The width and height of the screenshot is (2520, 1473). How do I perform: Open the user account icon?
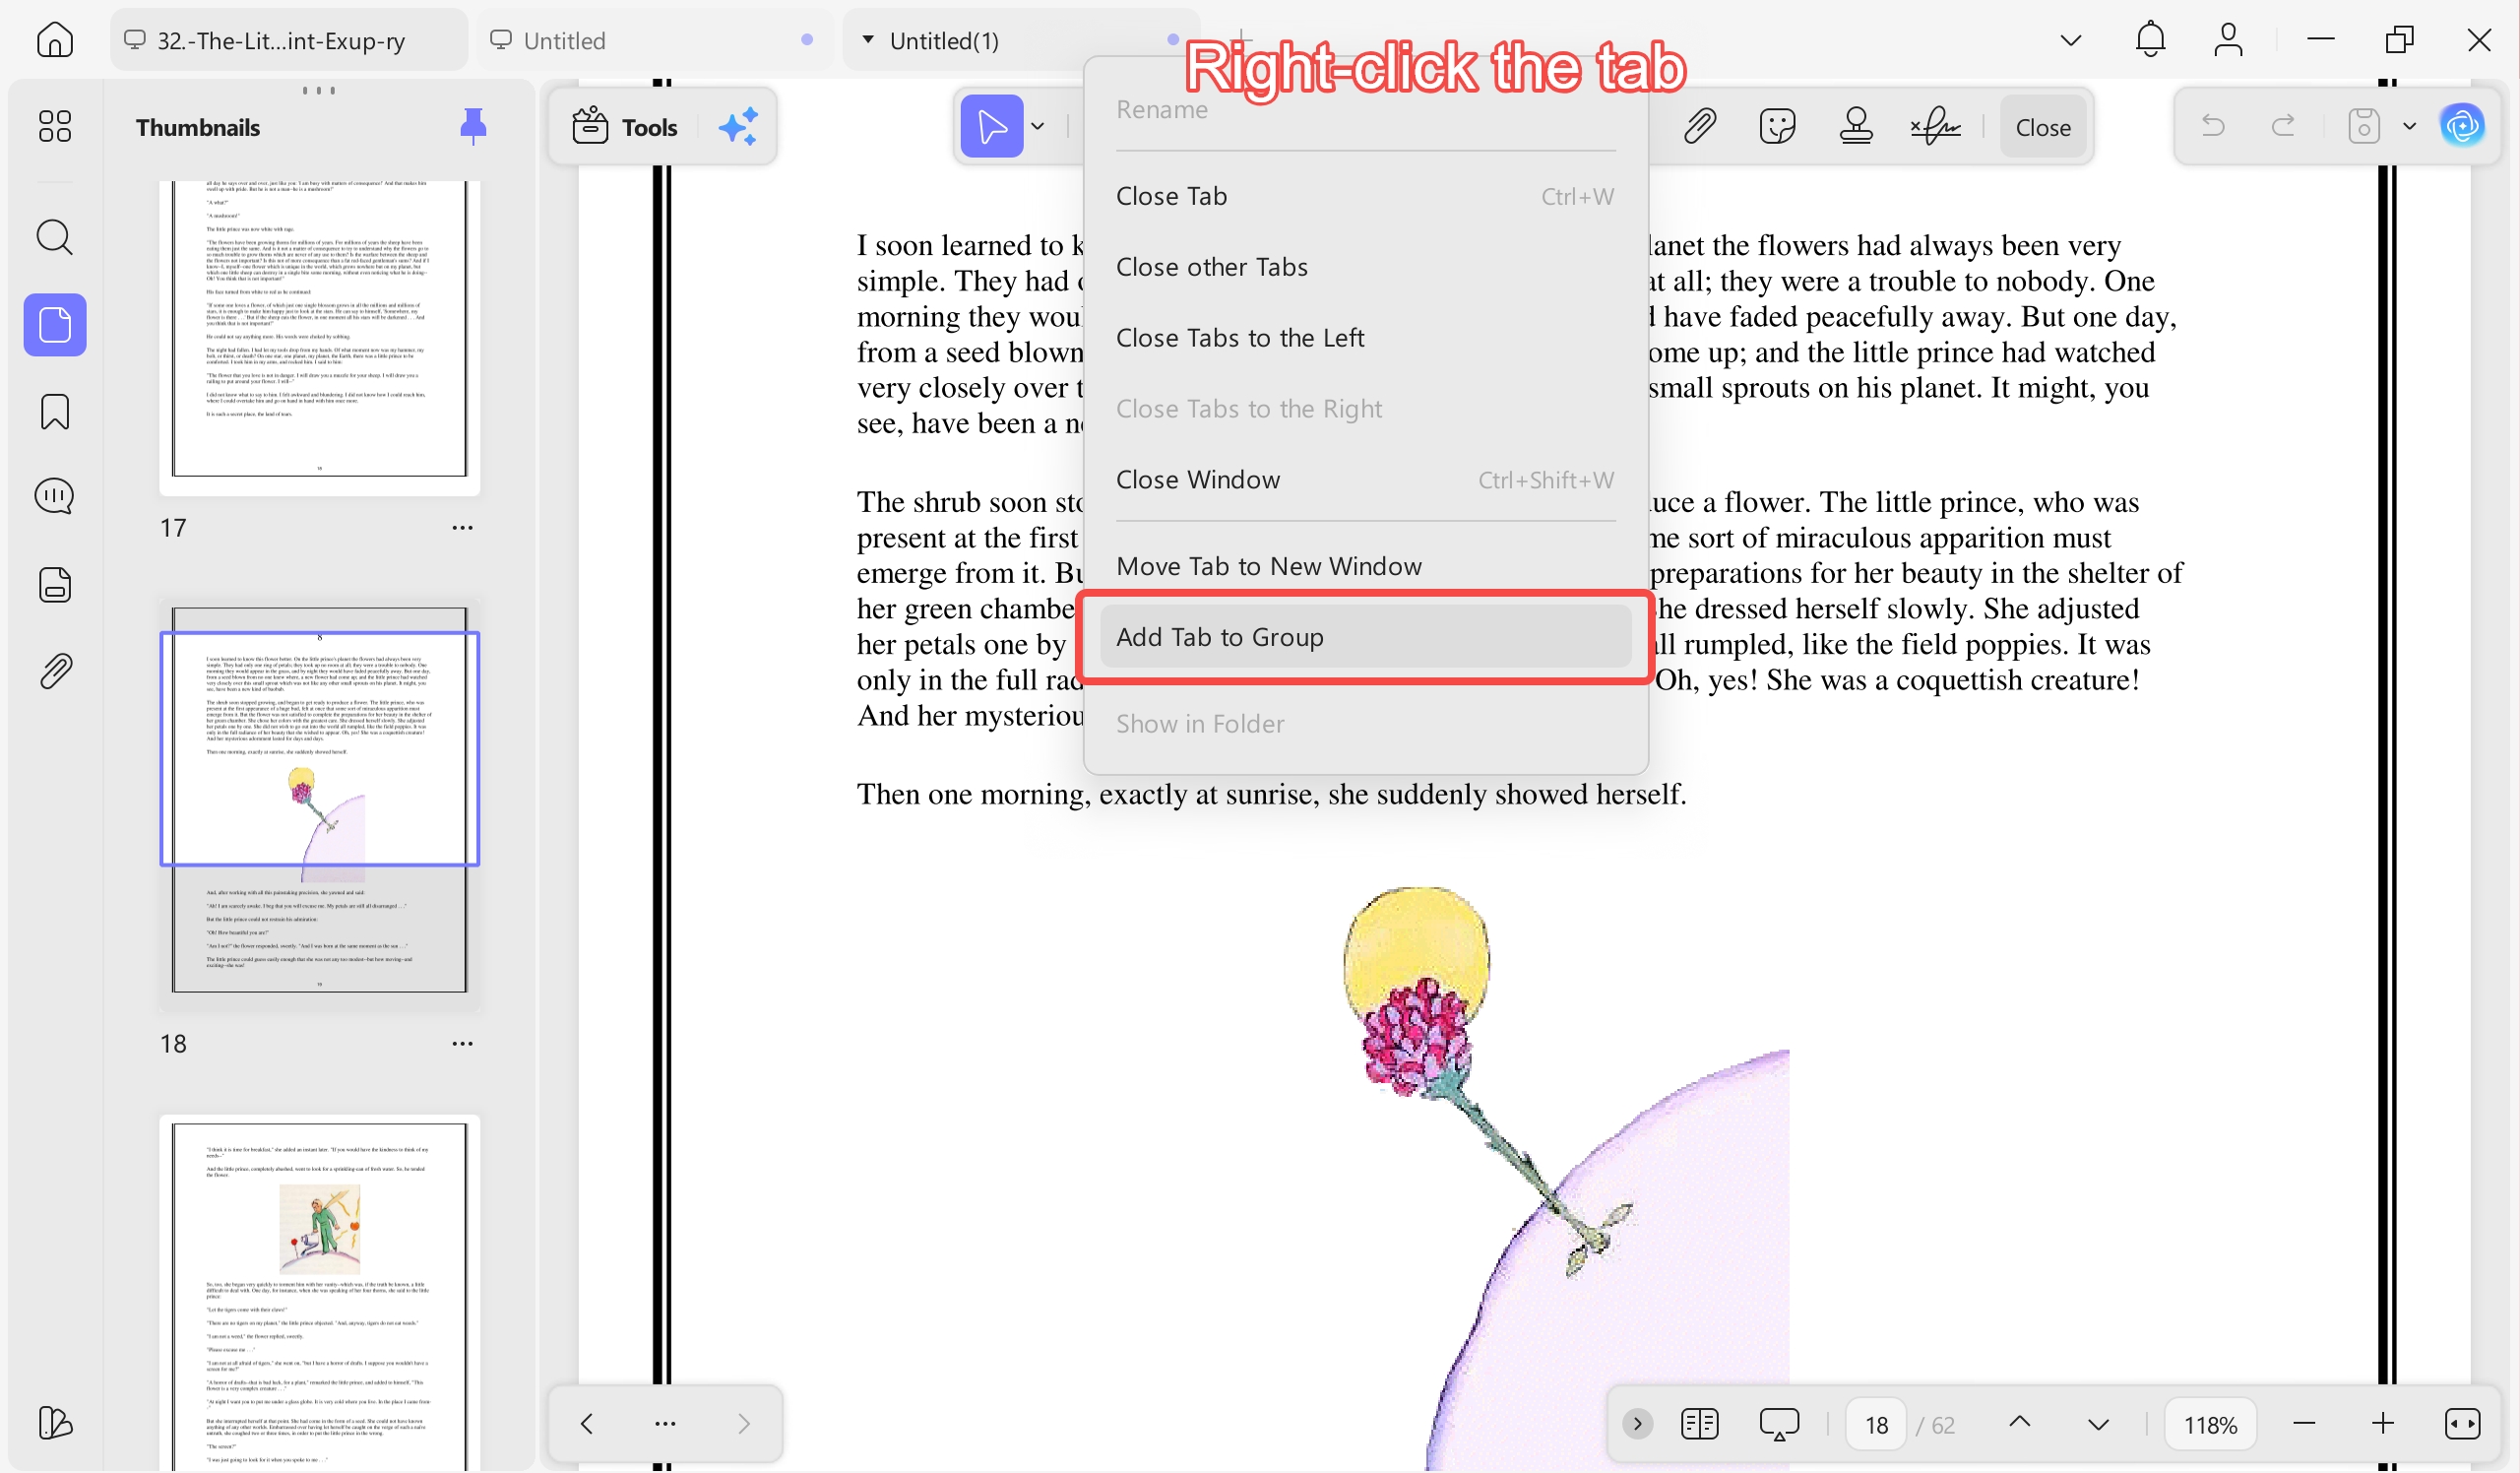[x=2228, y=40]
